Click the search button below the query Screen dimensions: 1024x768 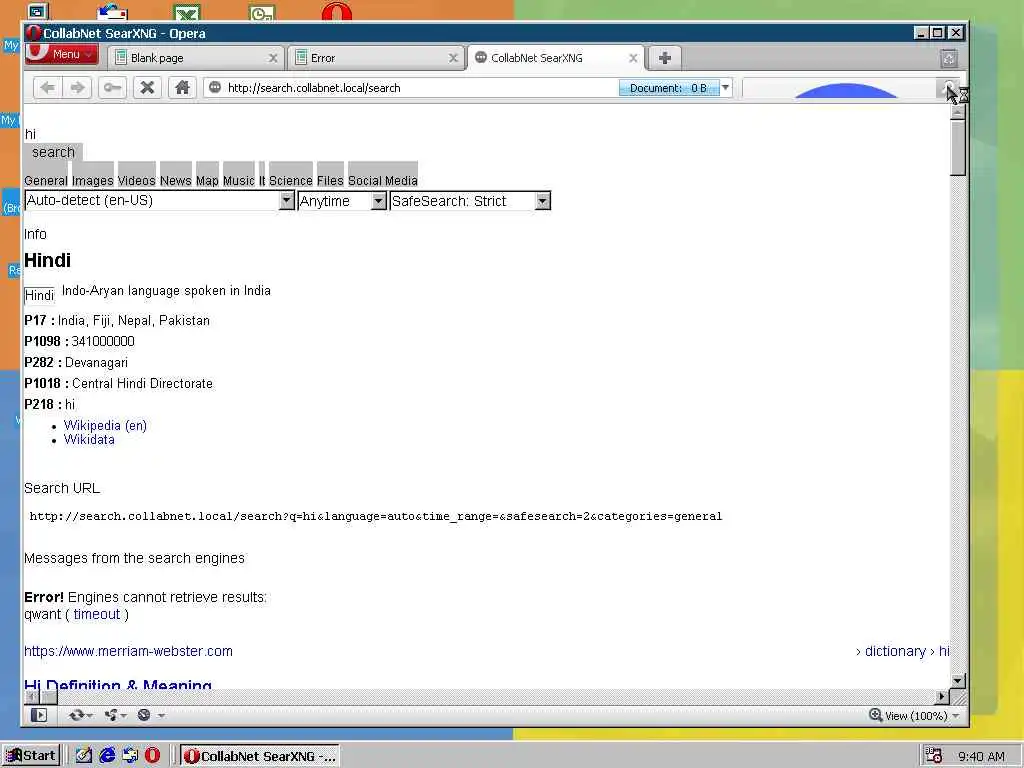pyautogui.click(x=54, y=152)
